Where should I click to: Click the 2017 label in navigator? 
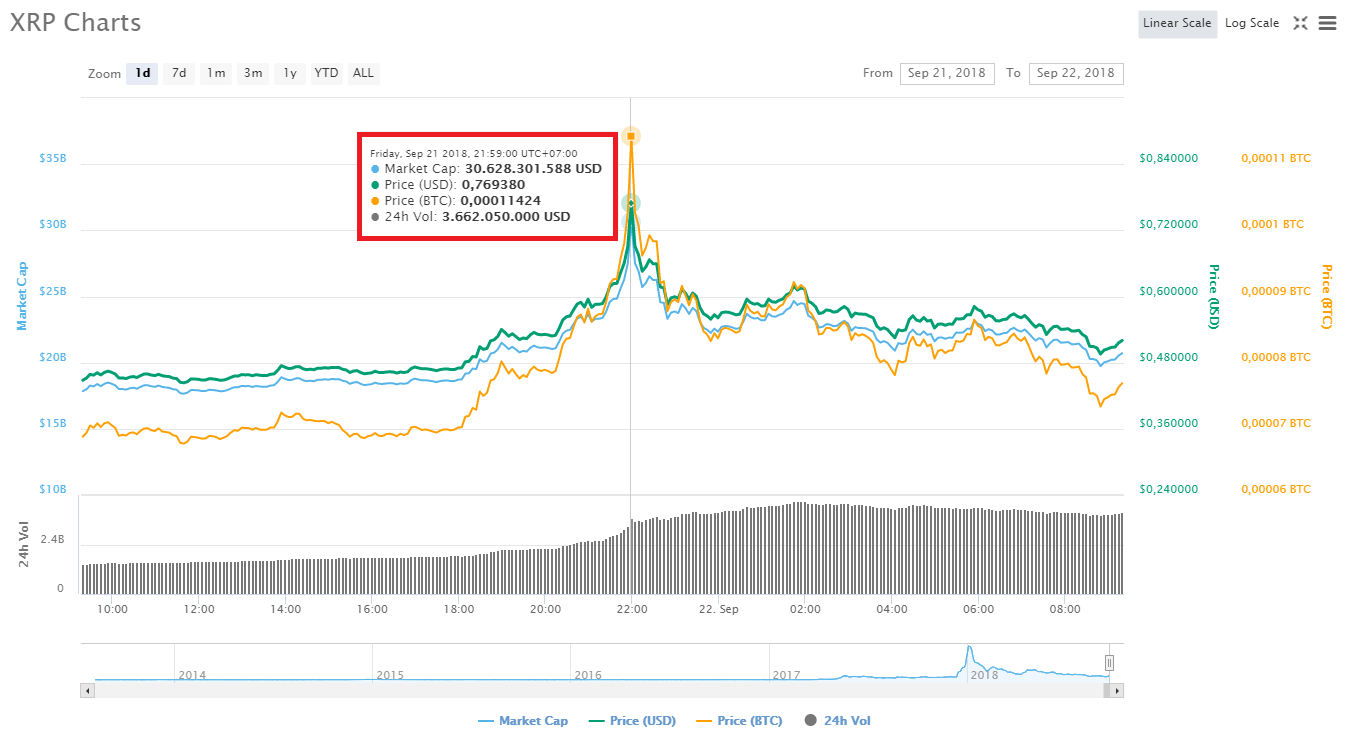coord(786,675)
